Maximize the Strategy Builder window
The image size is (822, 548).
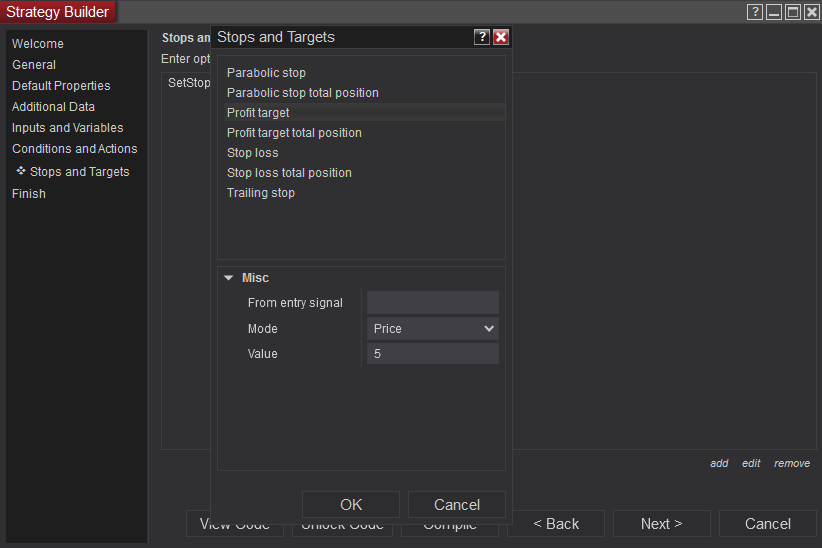793,12
